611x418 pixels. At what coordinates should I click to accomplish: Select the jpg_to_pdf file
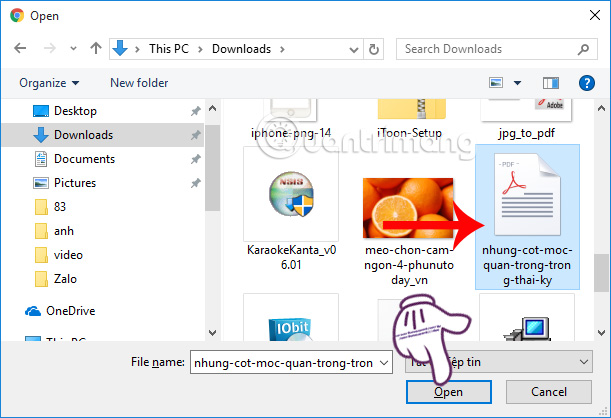pos(526,121)
